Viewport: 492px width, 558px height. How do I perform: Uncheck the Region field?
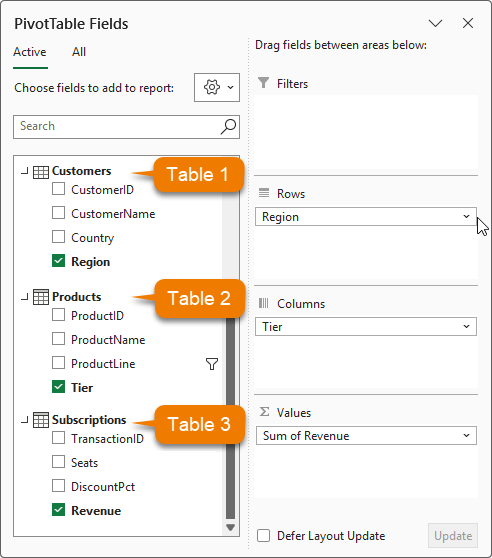[58, 261]
